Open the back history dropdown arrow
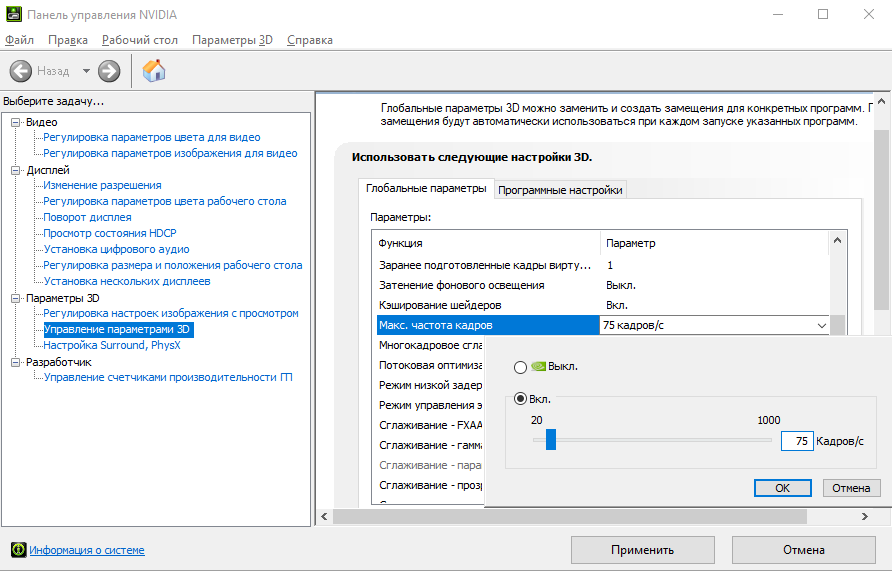Viewport: 892px width, 571px height. (x=86, y=71)
